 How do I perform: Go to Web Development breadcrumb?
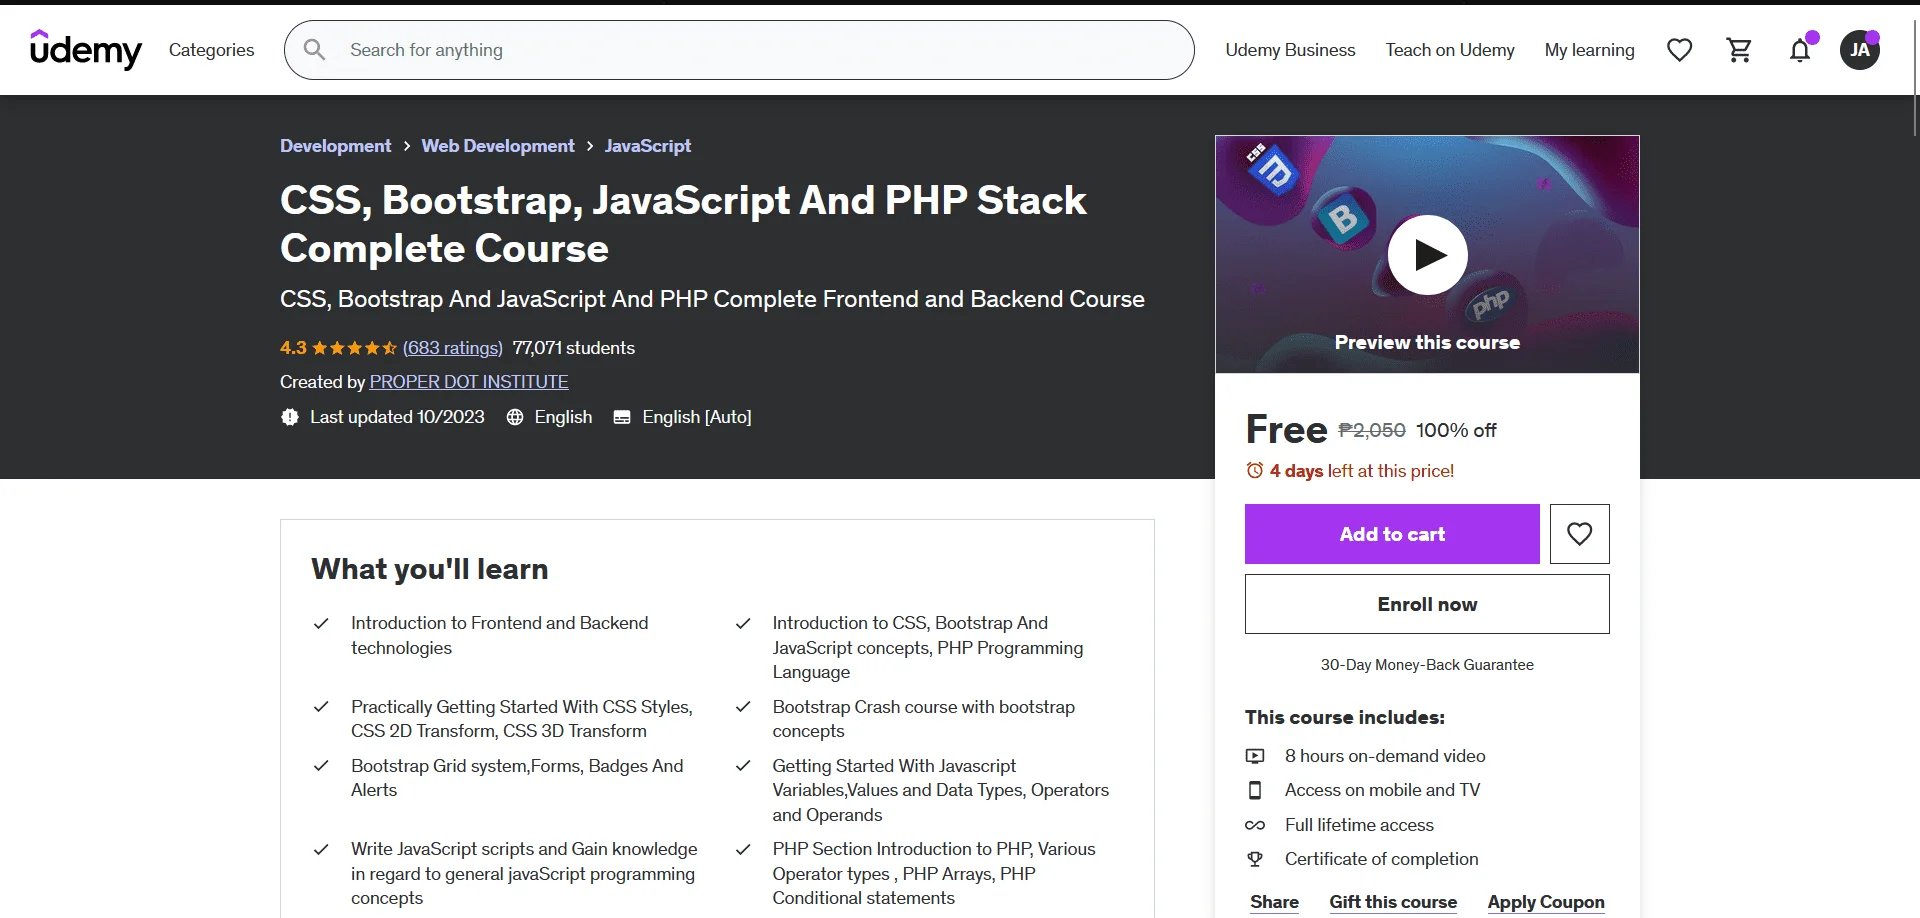(498, 146)
